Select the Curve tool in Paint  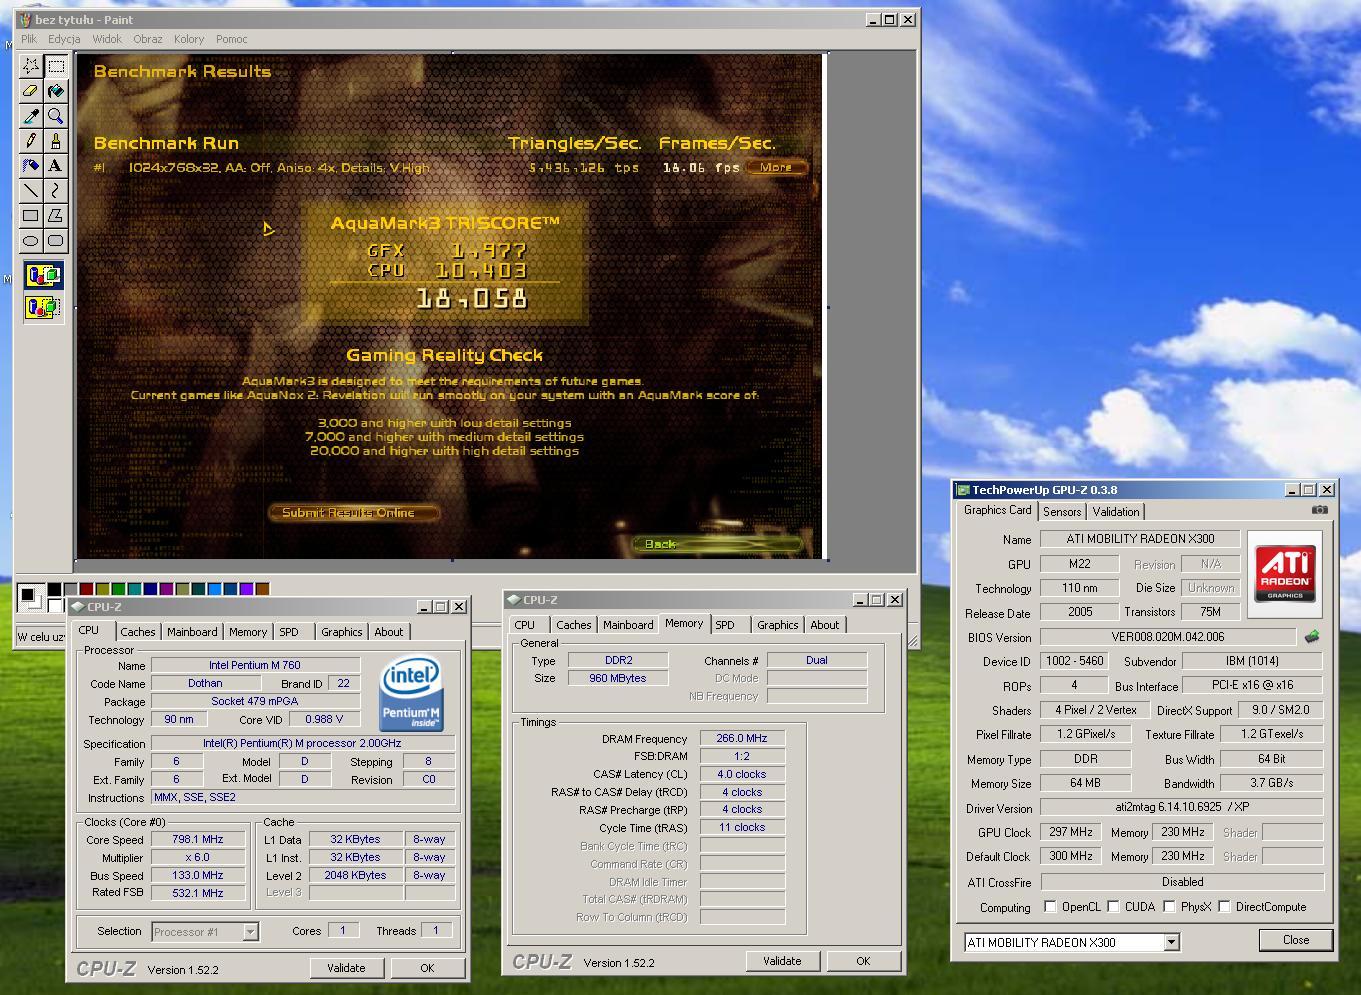pos(55,191)
